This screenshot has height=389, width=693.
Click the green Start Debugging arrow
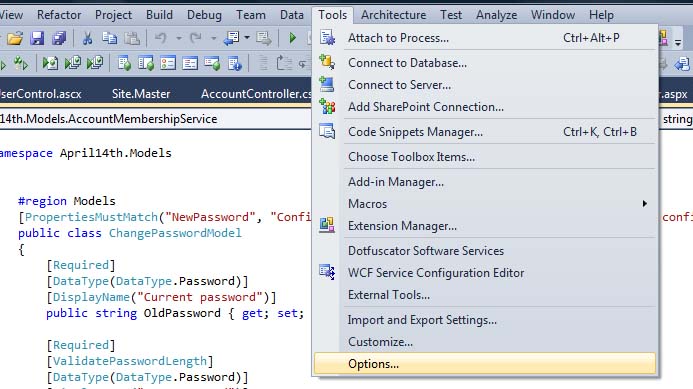292,38
